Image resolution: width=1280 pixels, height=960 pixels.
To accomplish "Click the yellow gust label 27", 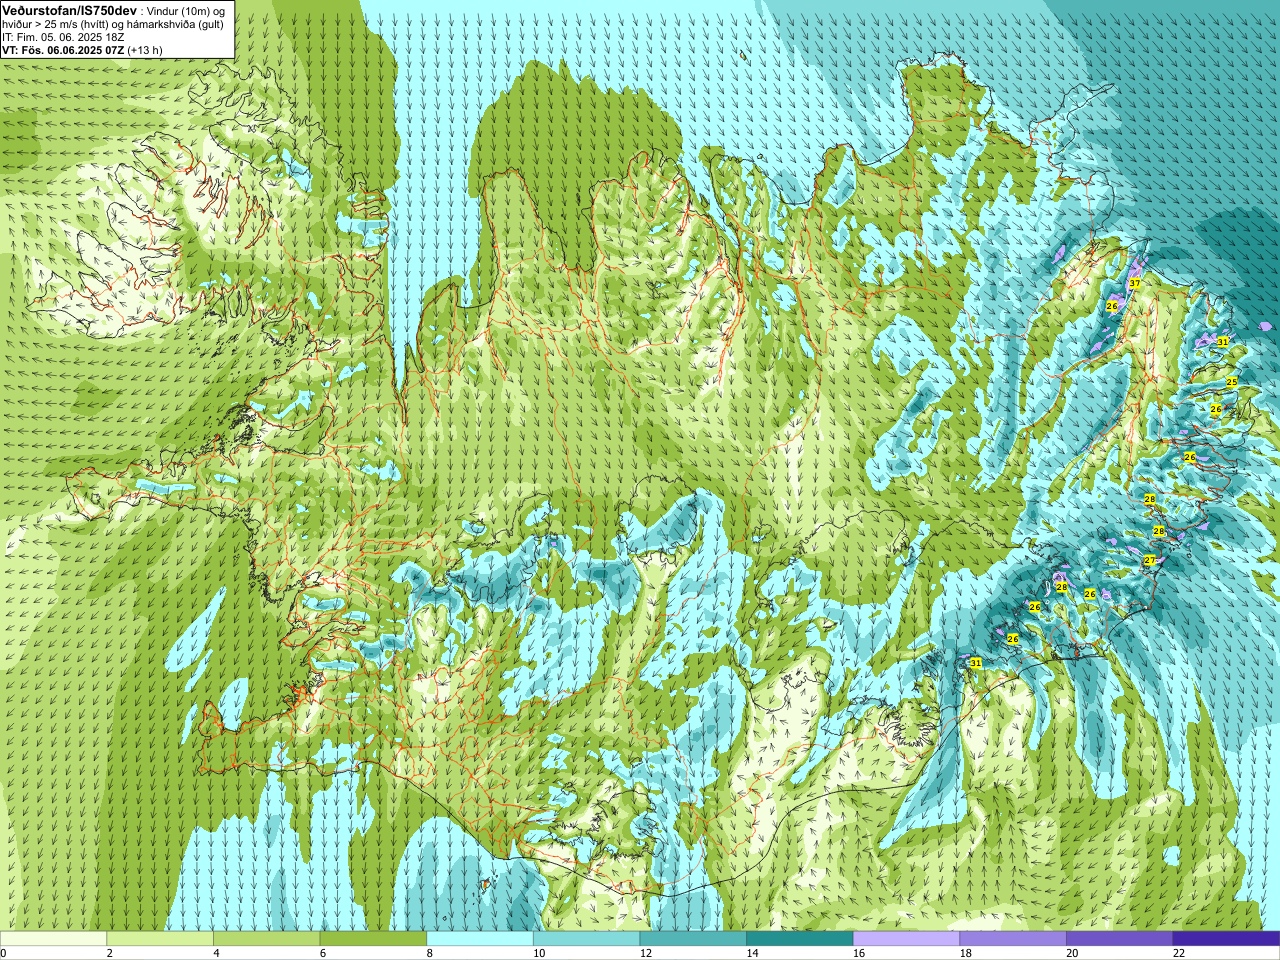I will tap(1150, 560).
